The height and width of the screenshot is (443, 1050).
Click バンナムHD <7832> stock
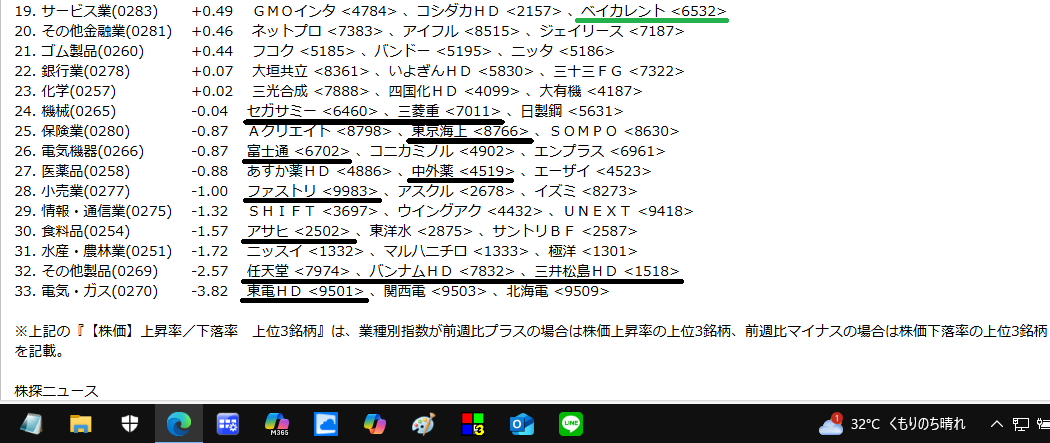pyautogui.click(x=442, y=272)
